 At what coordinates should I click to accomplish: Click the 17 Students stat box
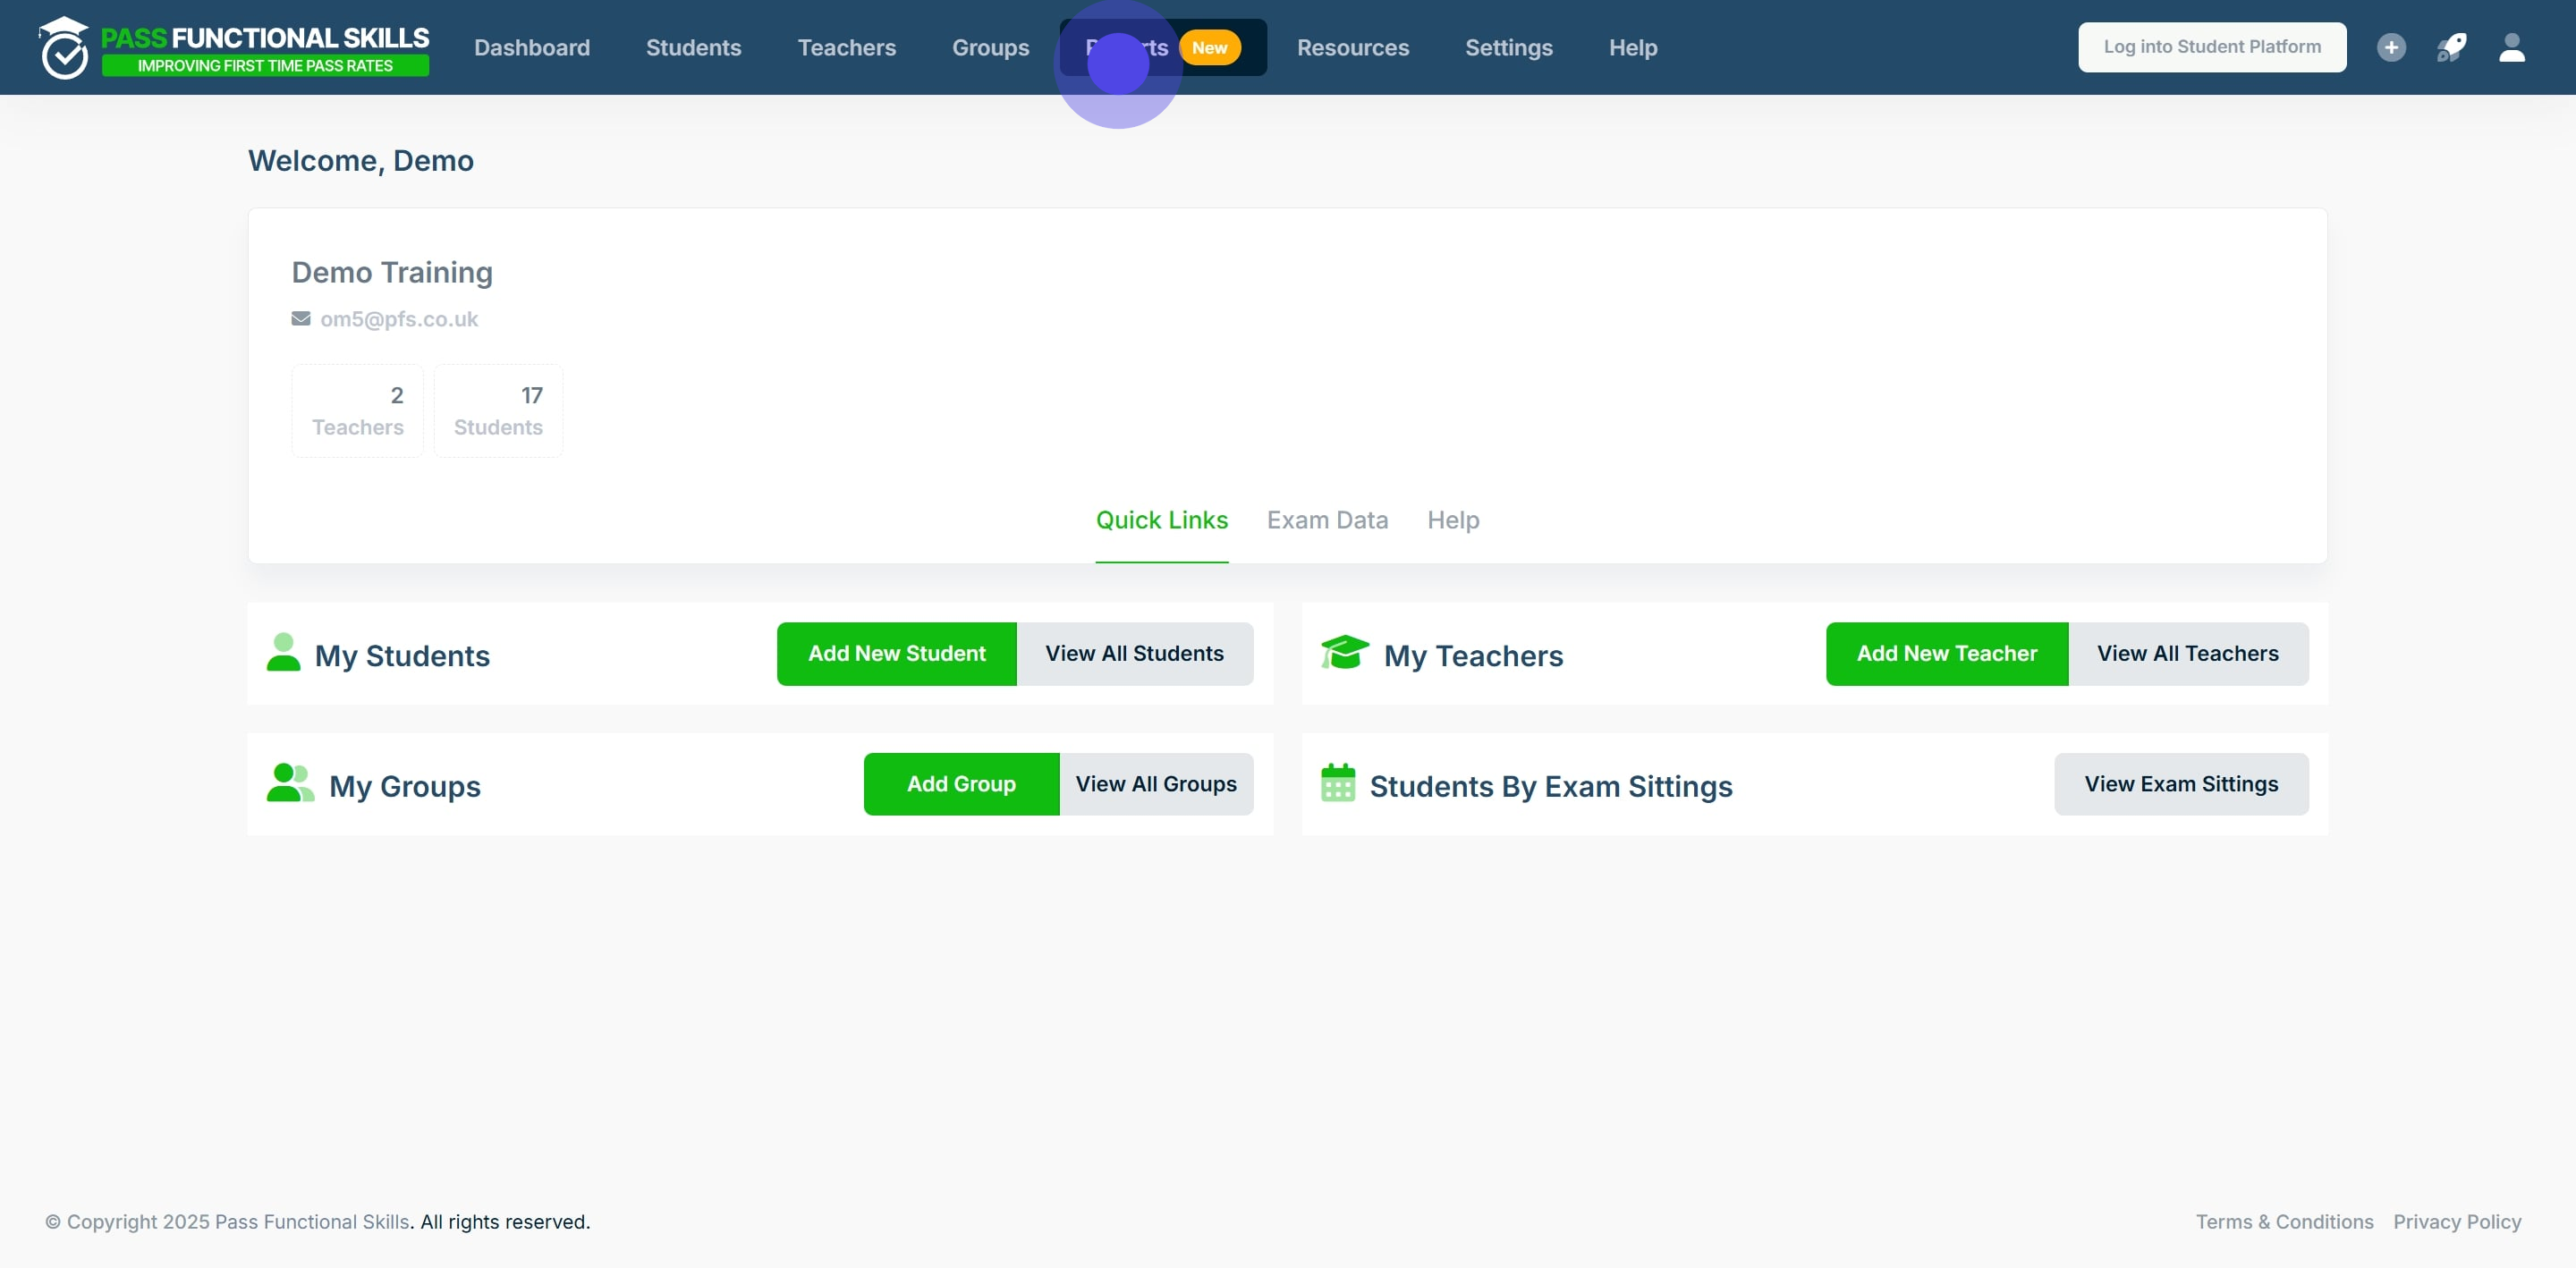coord(498,411)
